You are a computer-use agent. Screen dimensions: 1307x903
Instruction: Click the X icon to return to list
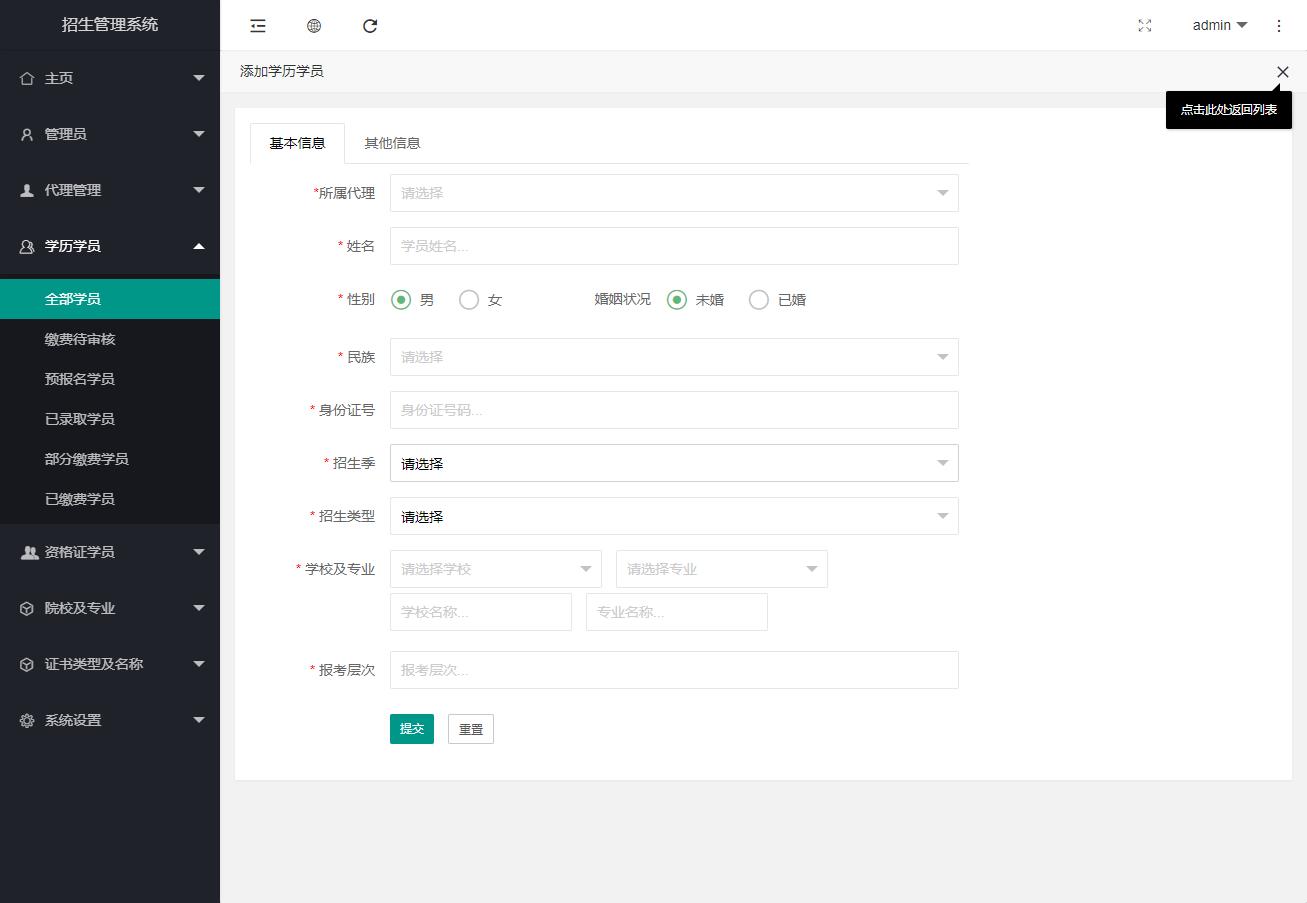click(1282, 72)
